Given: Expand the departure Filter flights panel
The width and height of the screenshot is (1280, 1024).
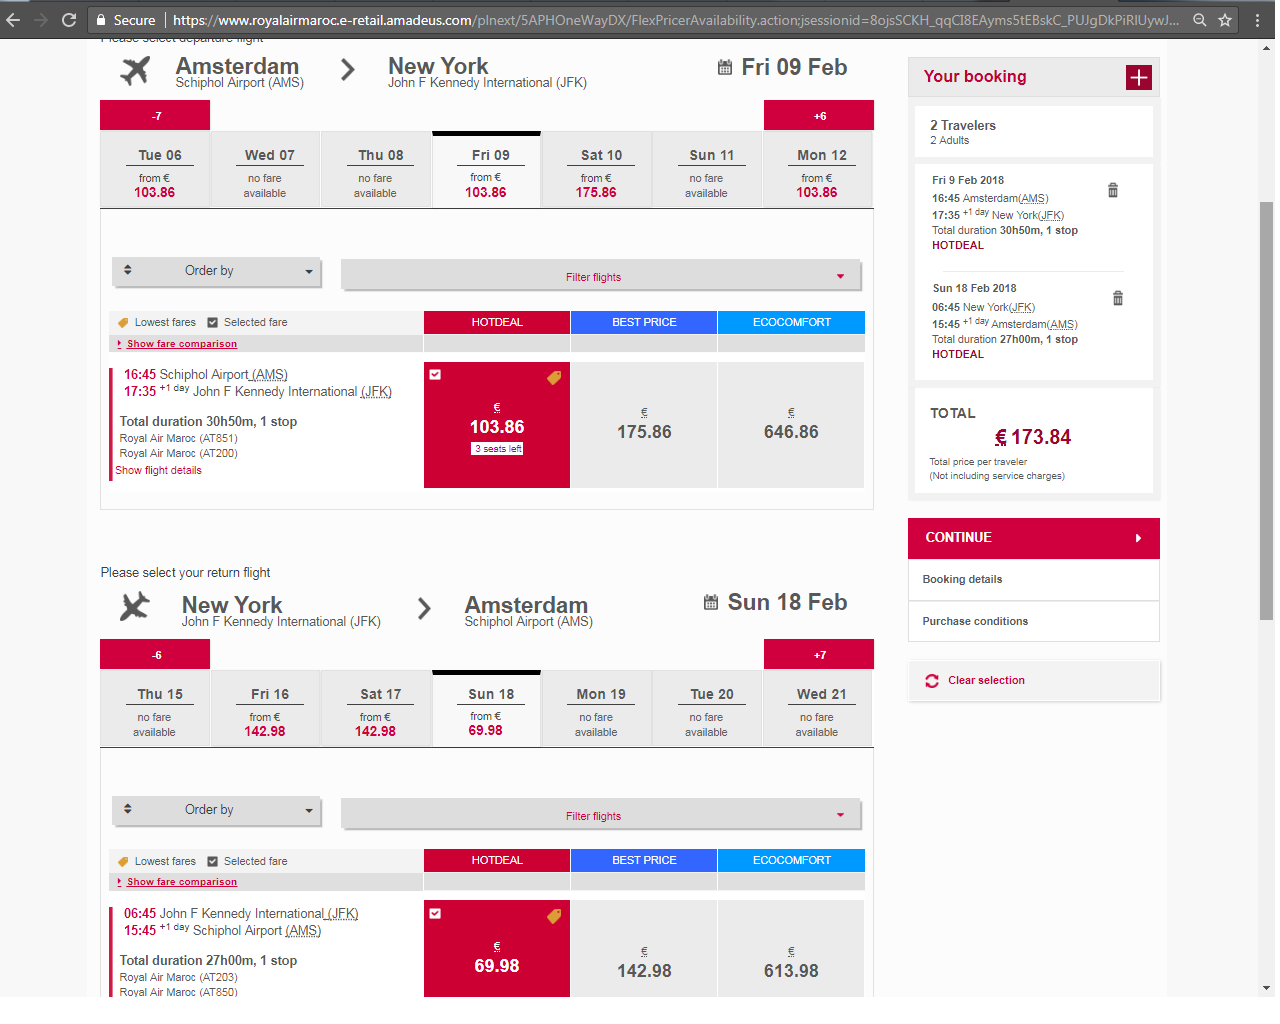Looking at the screenshot, I should 601,277.
